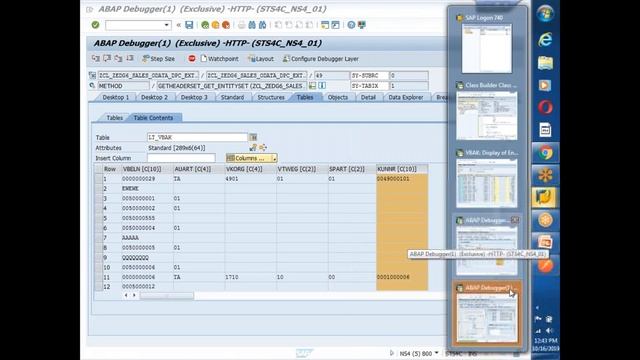Click the Print icon in standard toolbar
Screen dimensions: 640x360
pyautogui.click(x=242, y=25)
